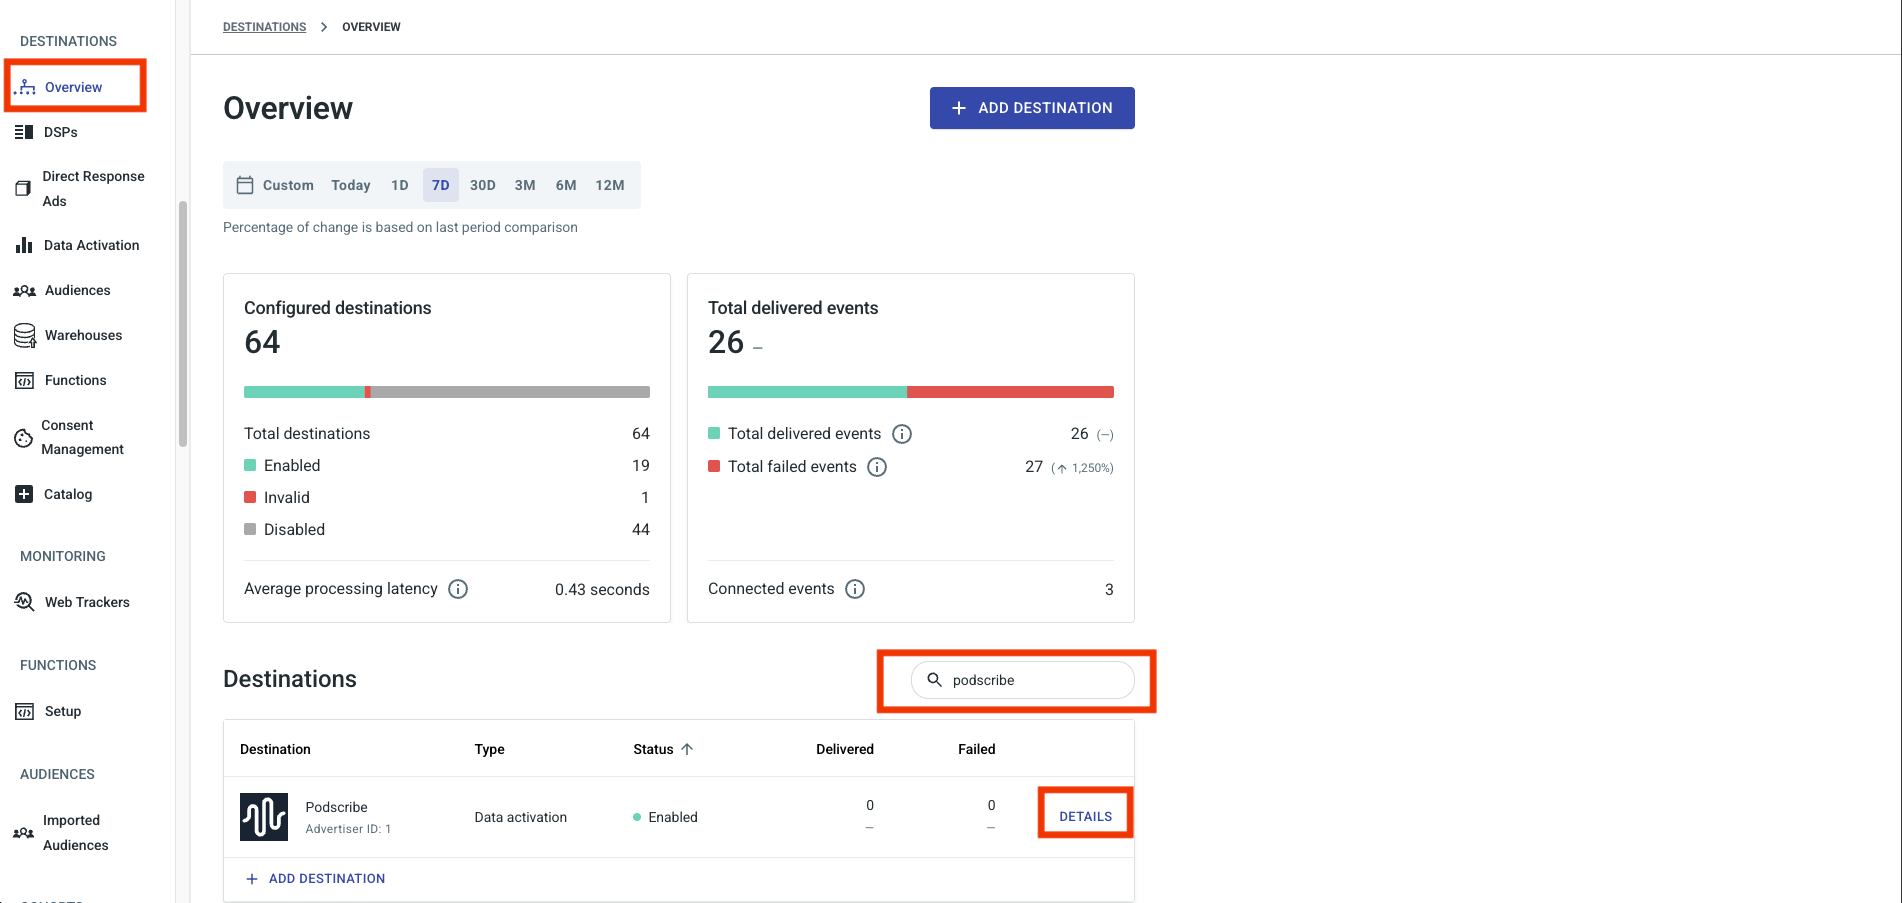Sort table by Status column arrow
The image size is (1902, 903).
[687, 749]
